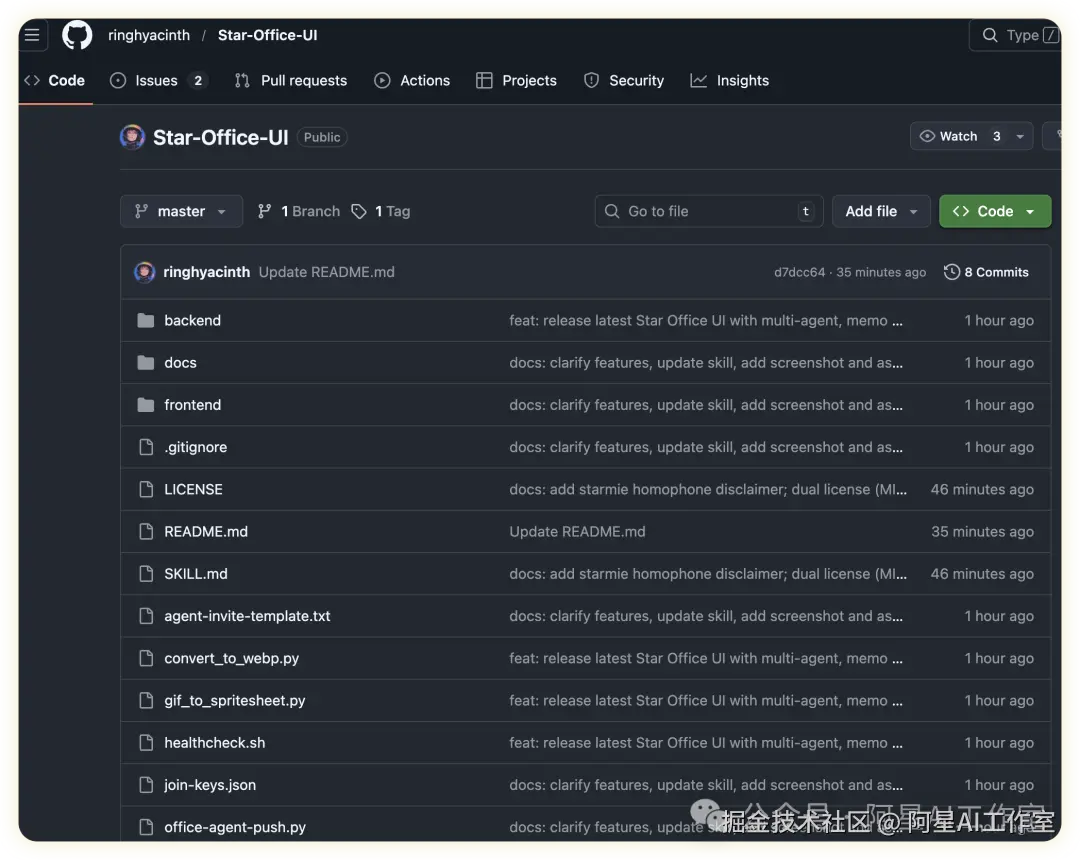Open the frontend folder
Image resolution: width=1080 pixels, height=860 pixels.
pos(193,405)
